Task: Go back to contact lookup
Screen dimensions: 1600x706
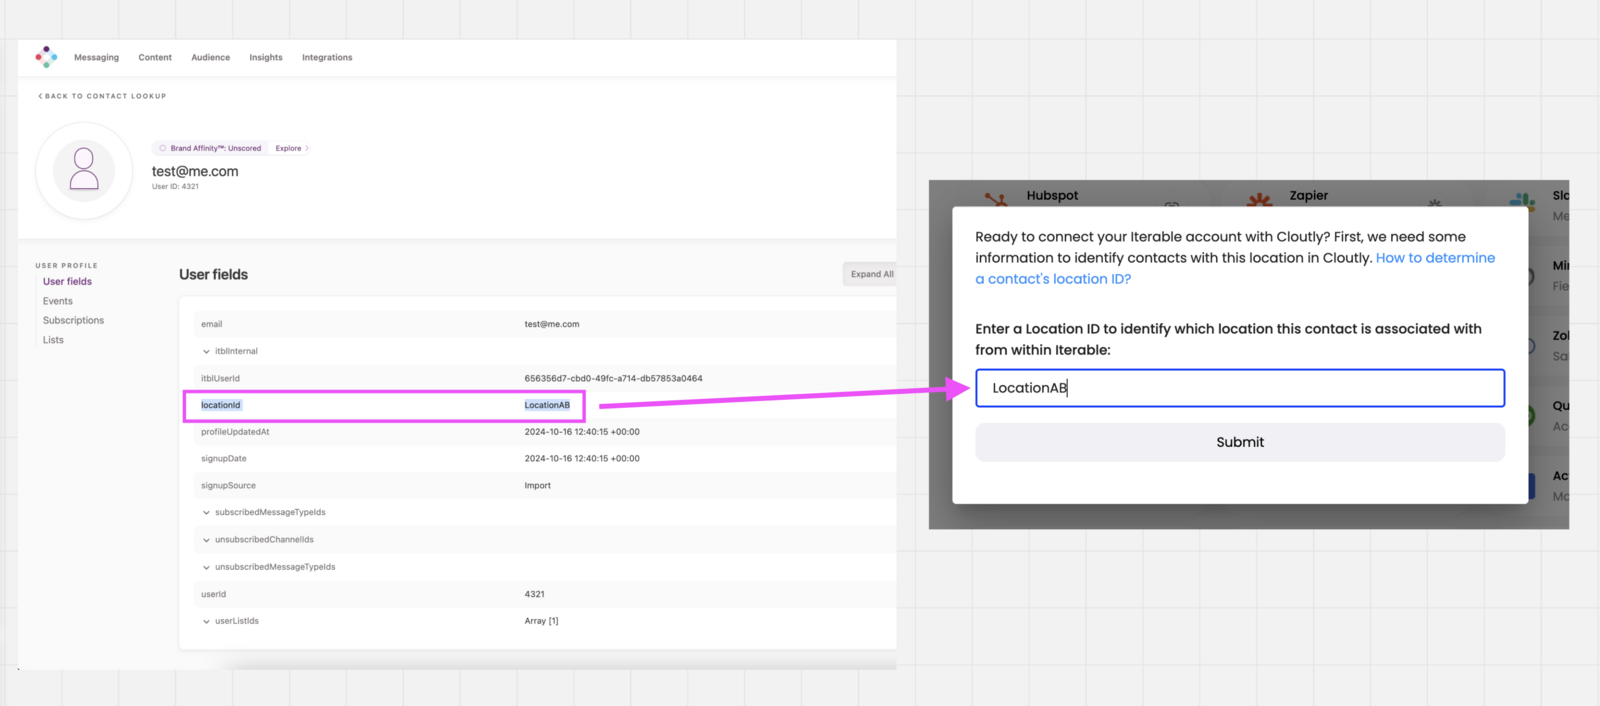Action: pyautogui.click(x=103, y=96)
